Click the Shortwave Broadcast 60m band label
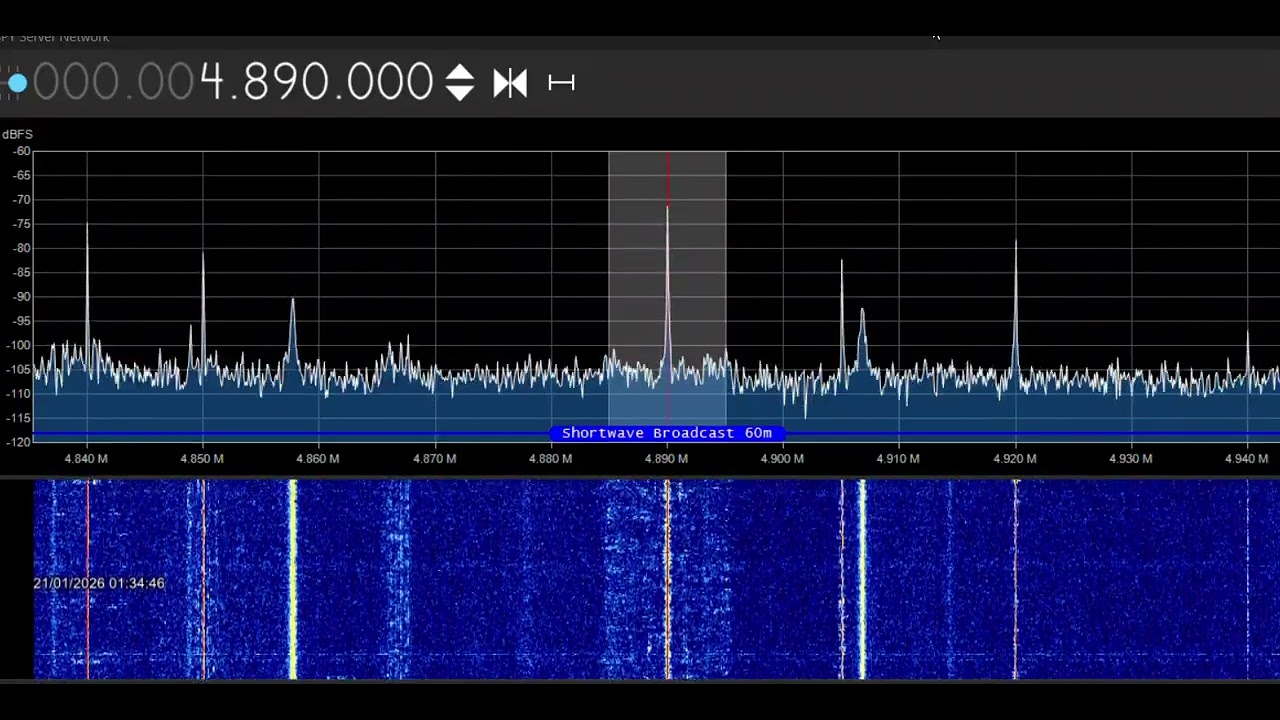 pyautogui.click(x=667, y=433)
